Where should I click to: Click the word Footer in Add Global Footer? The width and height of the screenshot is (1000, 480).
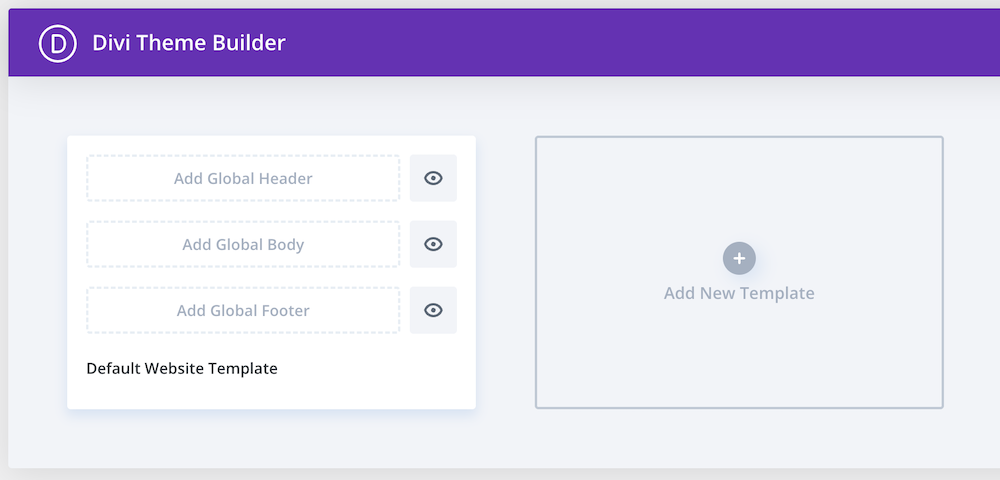[x=285, y=310]
